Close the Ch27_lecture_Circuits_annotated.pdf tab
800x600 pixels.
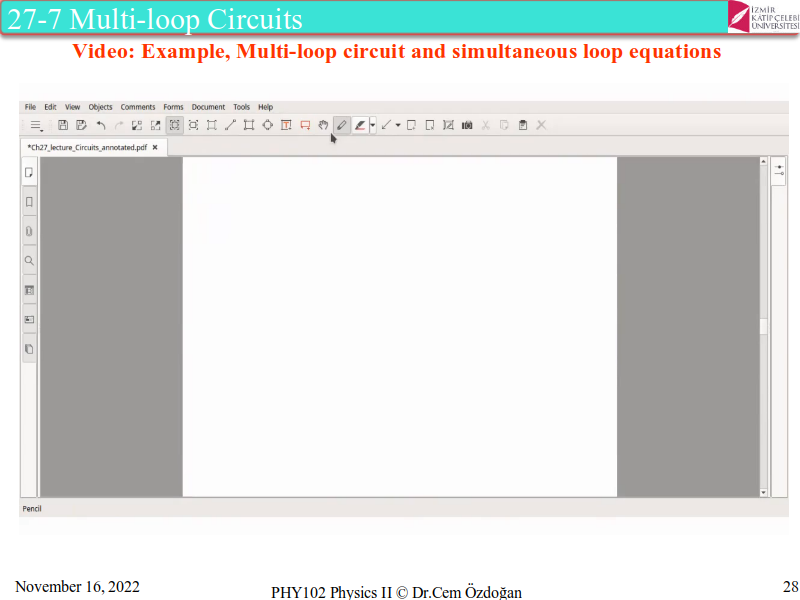pyautogui.click(x=155, y=146)
